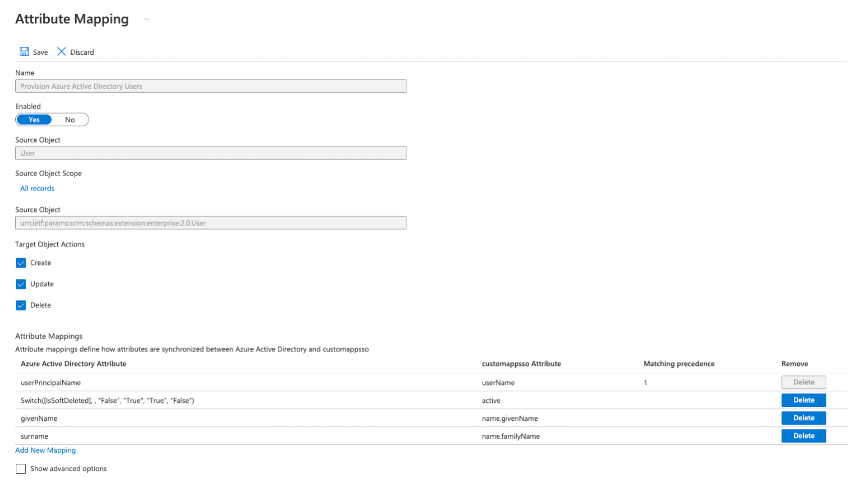
Task: Click the Save text label
Action: [40, 53]
